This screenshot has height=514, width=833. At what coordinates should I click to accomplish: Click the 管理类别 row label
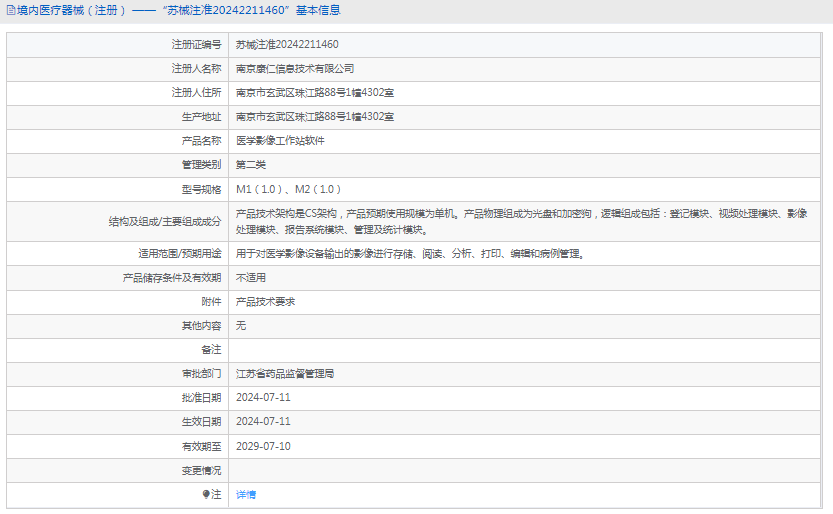[x=201, y=165]
